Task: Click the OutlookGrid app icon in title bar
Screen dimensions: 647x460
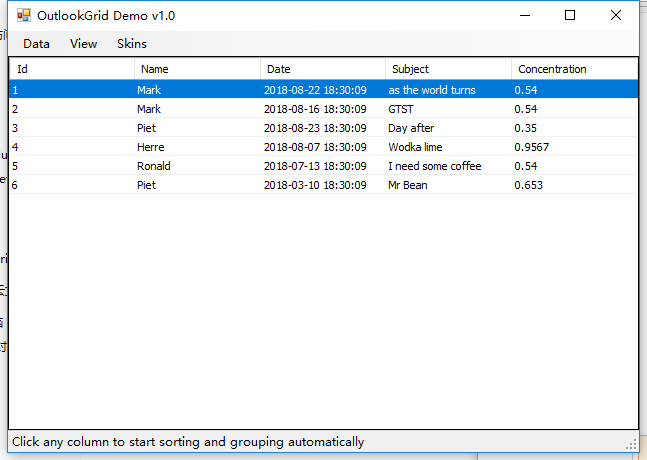Action: tap(24, 15)
